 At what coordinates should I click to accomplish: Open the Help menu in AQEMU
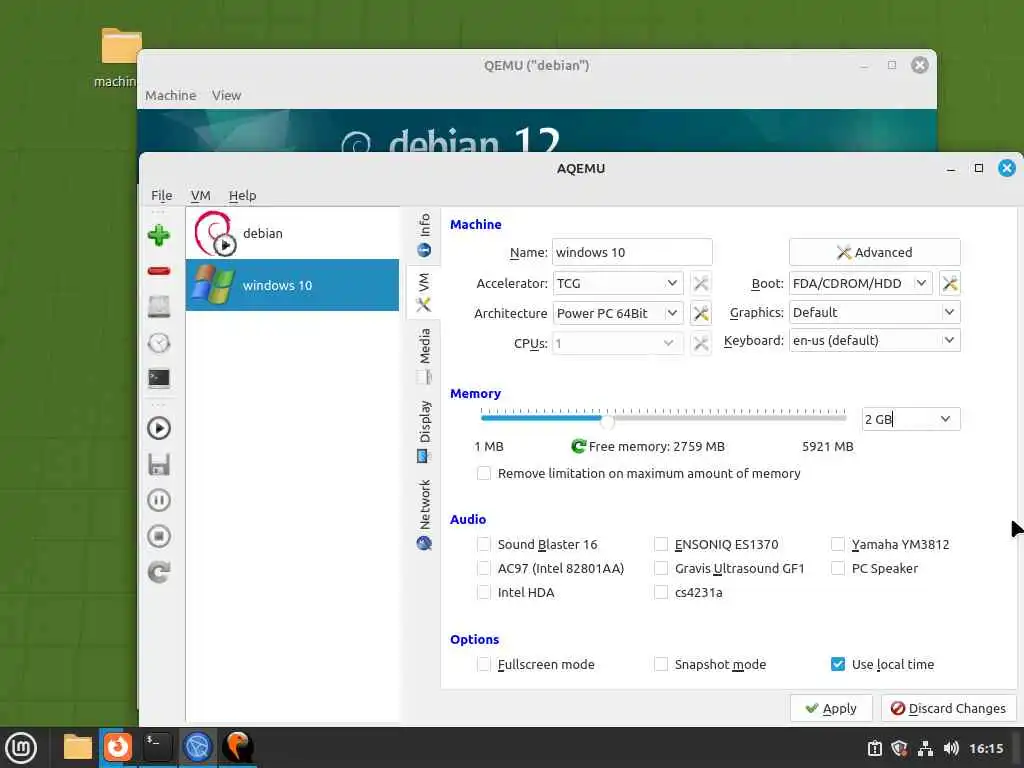242,195
